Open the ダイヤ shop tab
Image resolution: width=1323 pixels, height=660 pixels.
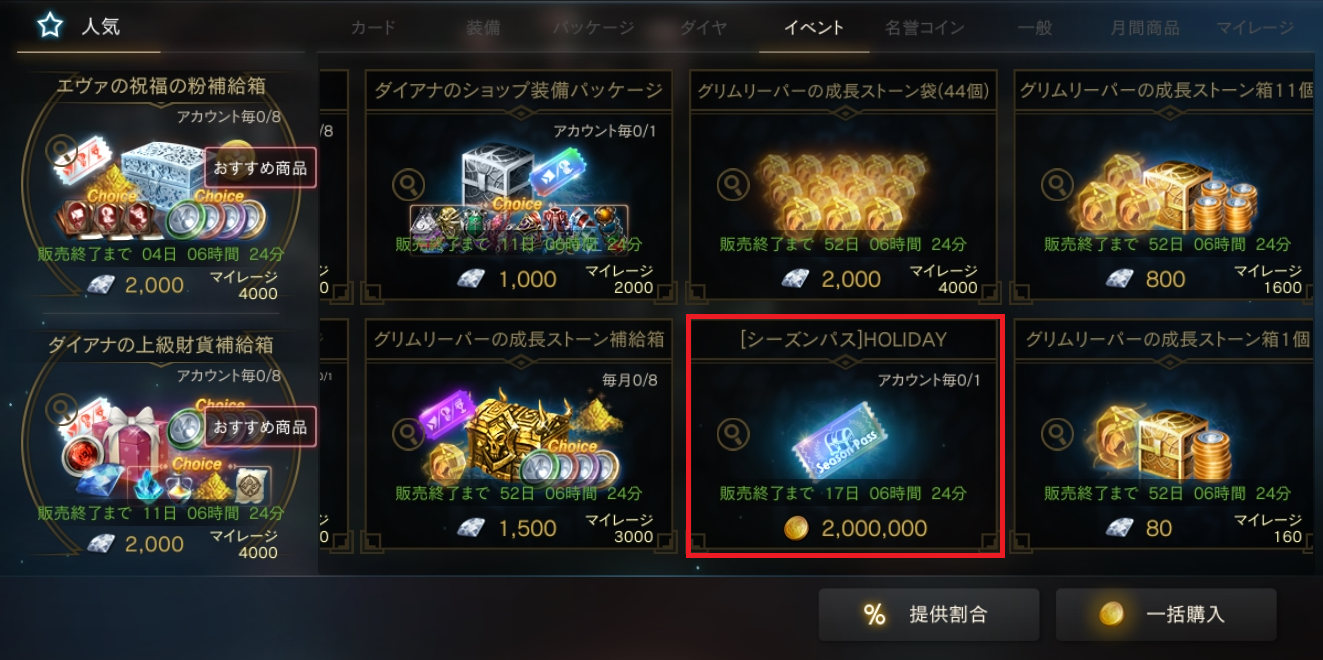coord(704,28)
